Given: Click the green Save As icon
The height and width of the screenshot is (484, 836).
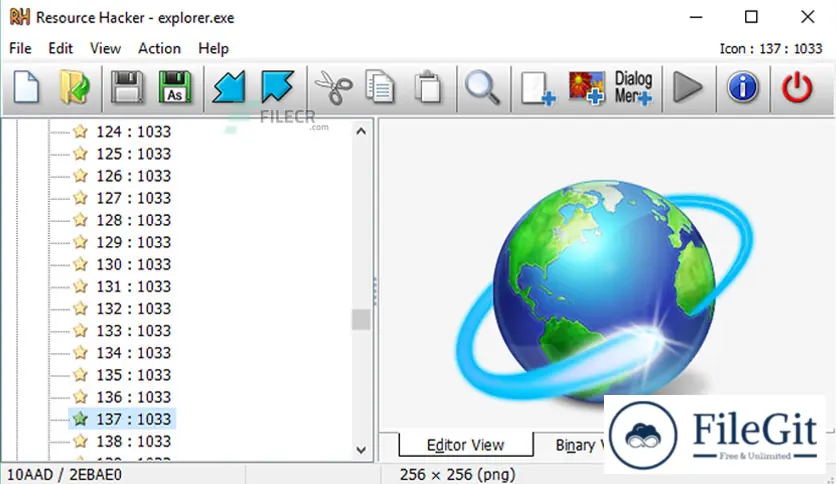Looking at the screenshot, I should tap(175, 87).
